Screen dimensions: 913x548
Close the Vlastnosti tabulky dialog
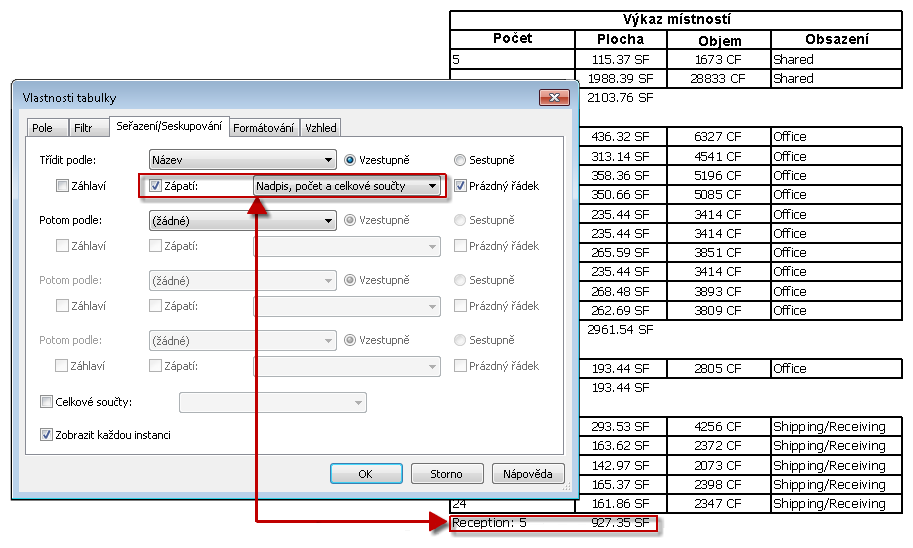(x=554, y=97)
